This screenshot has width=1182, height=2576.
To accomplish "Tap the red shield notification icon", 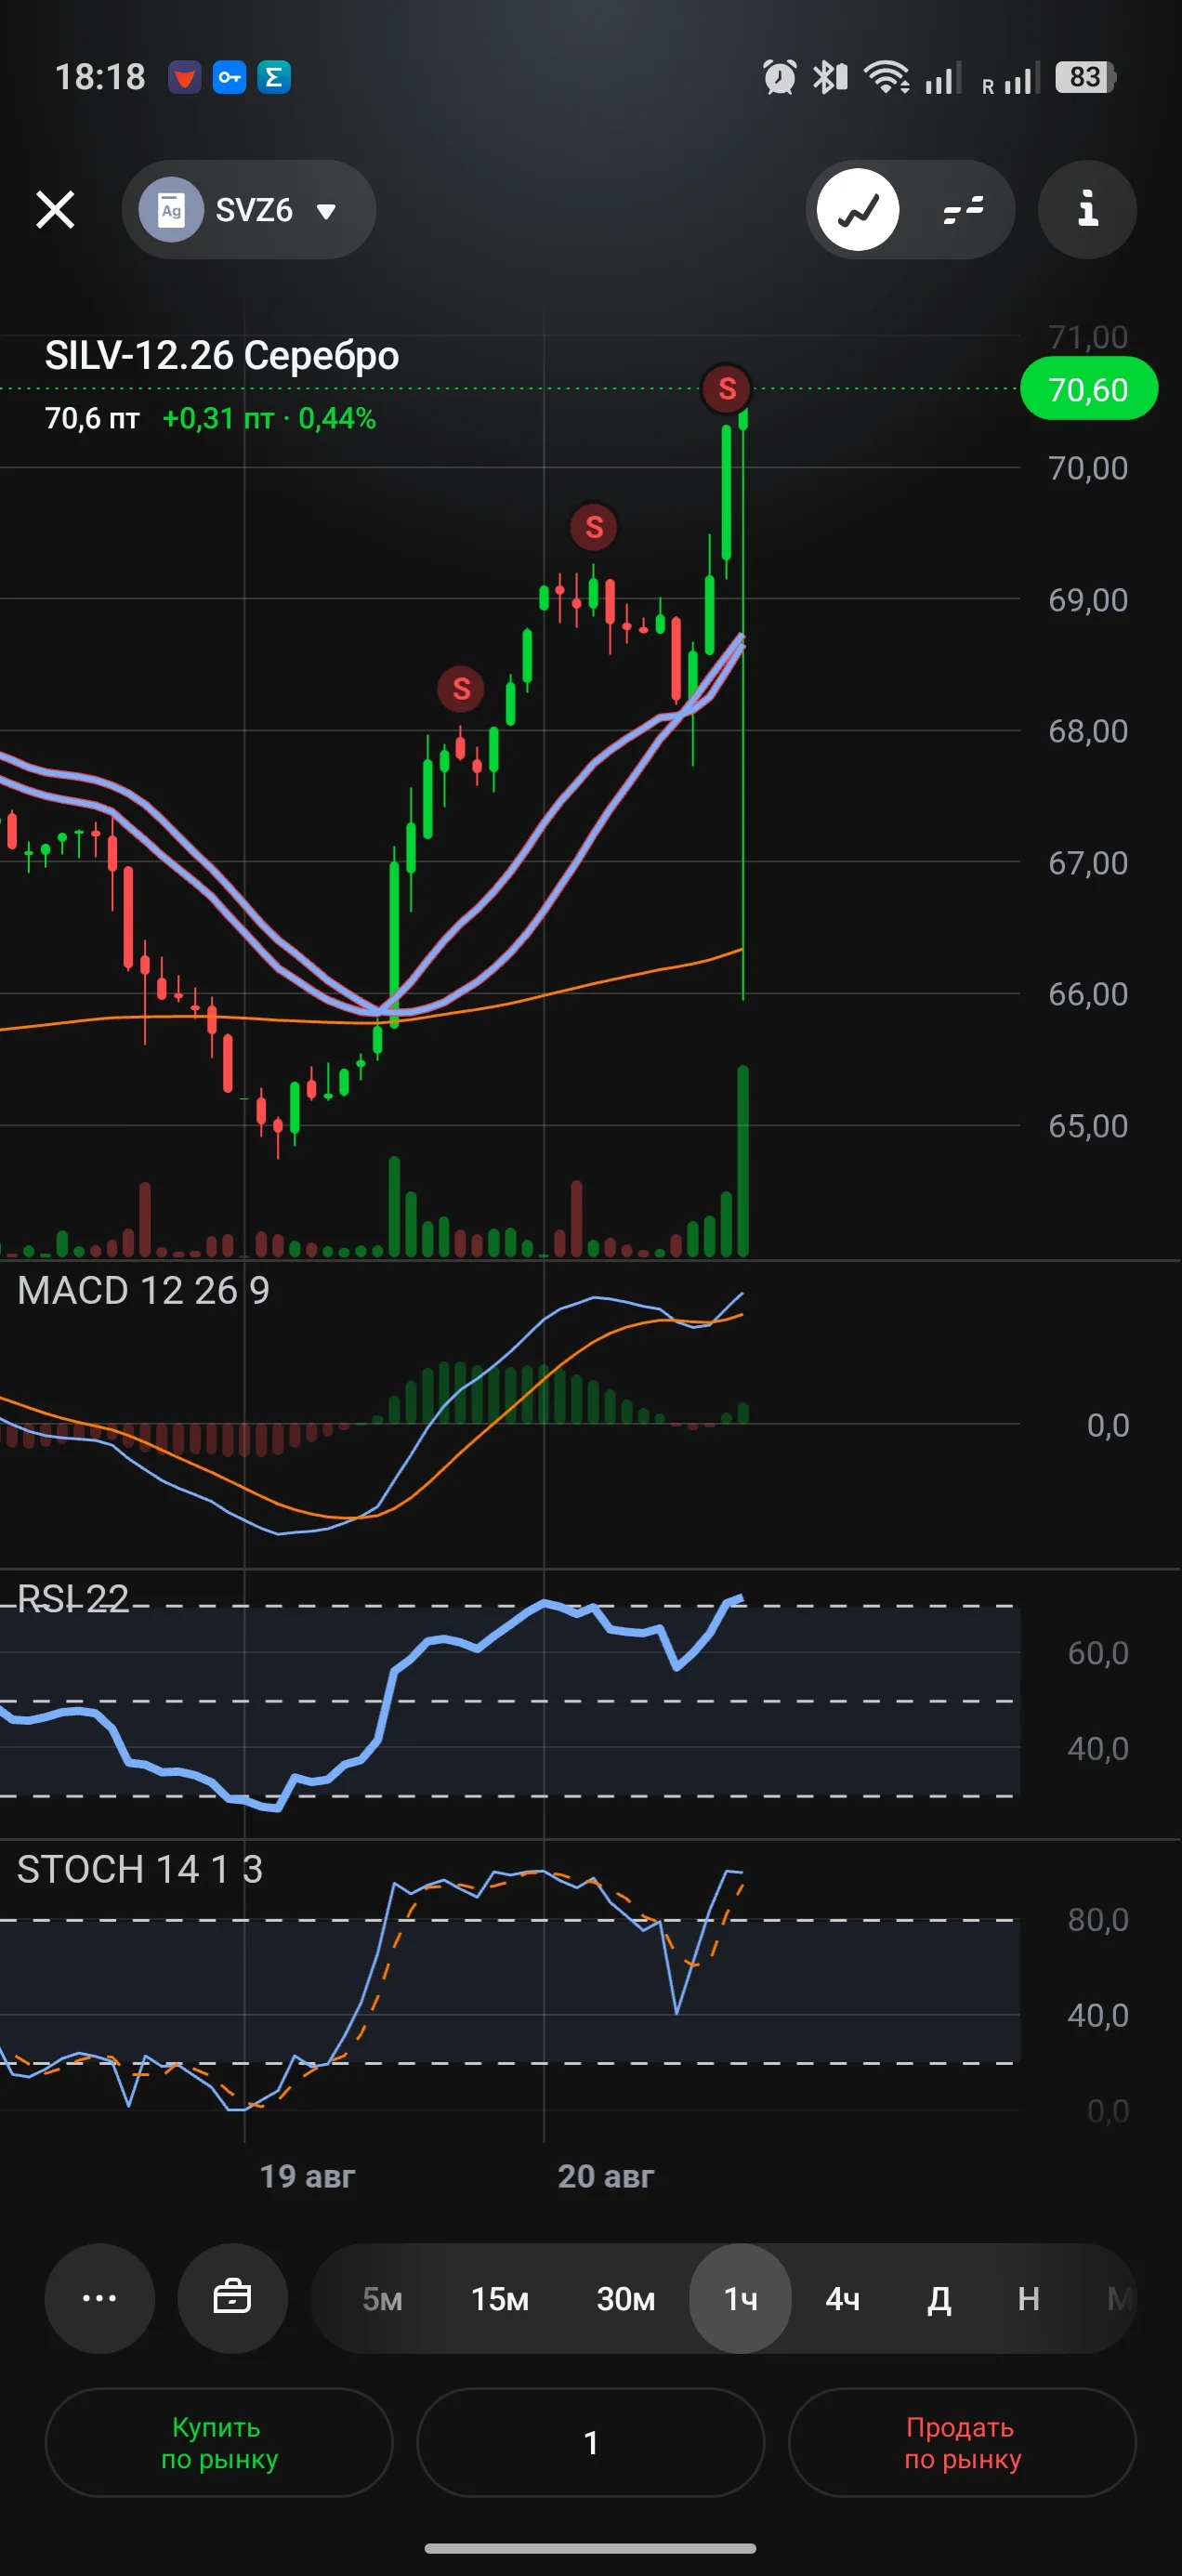I will (184, 77).
